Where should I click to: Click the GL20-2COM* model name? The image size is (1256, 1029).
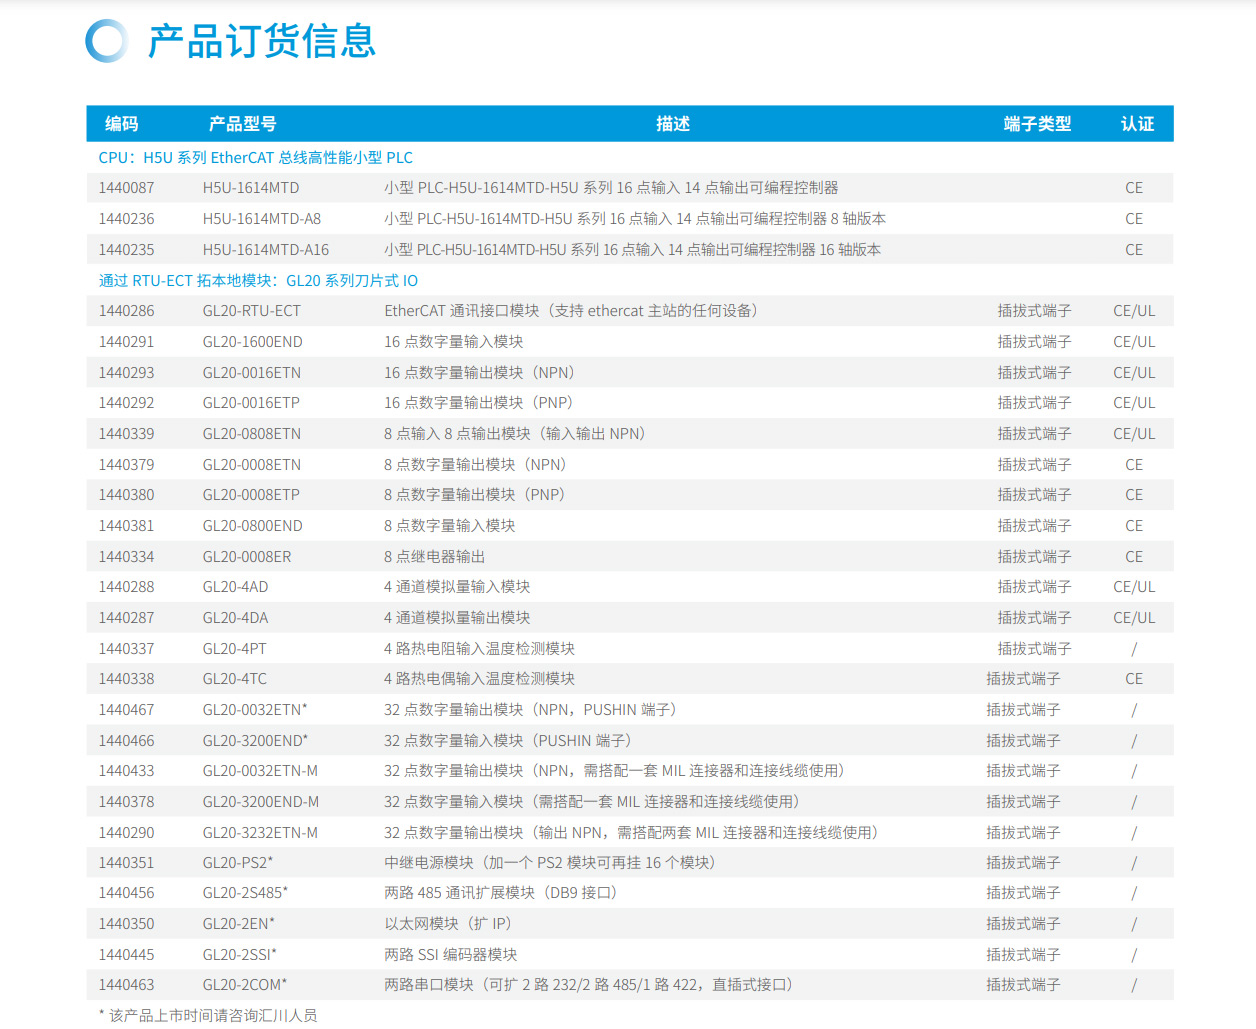coord(244,985)
